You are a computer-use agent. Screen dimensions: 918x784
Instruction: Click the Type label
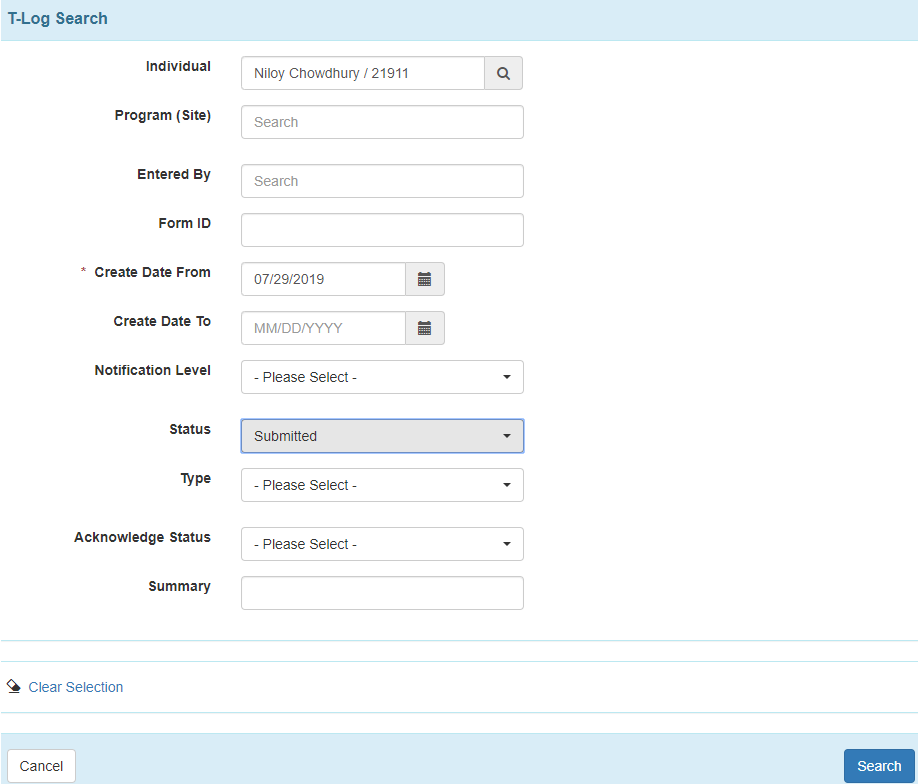click(x=196, y=478)
